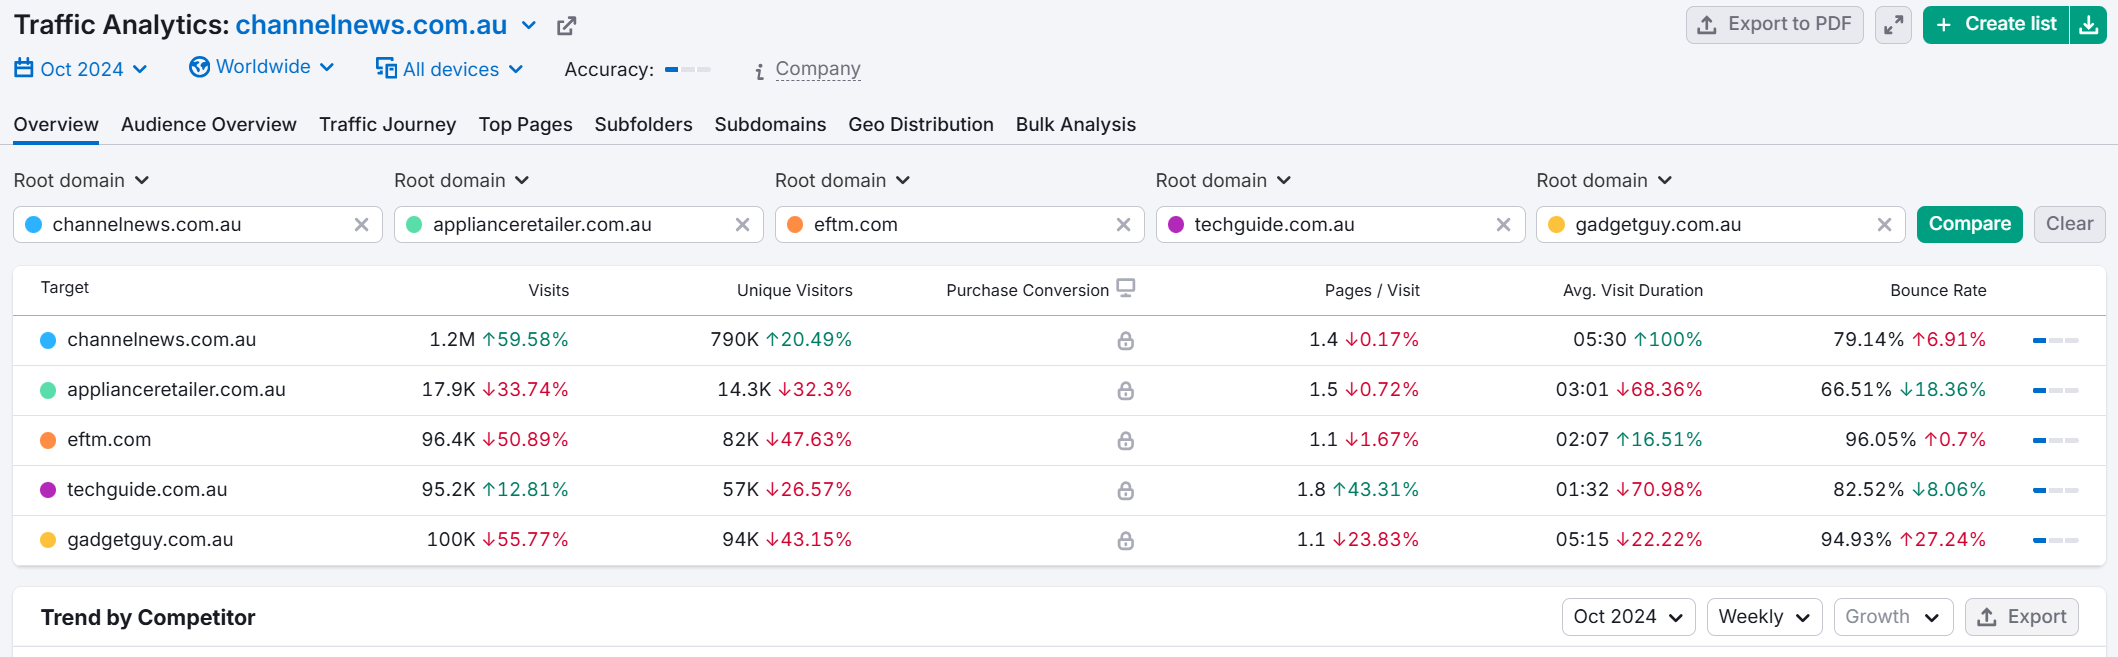Image resolution: width=2118 pixels, height=657 pixels.
Task: Open the Geo Distribution tab
Action: (x=921, y=125)
